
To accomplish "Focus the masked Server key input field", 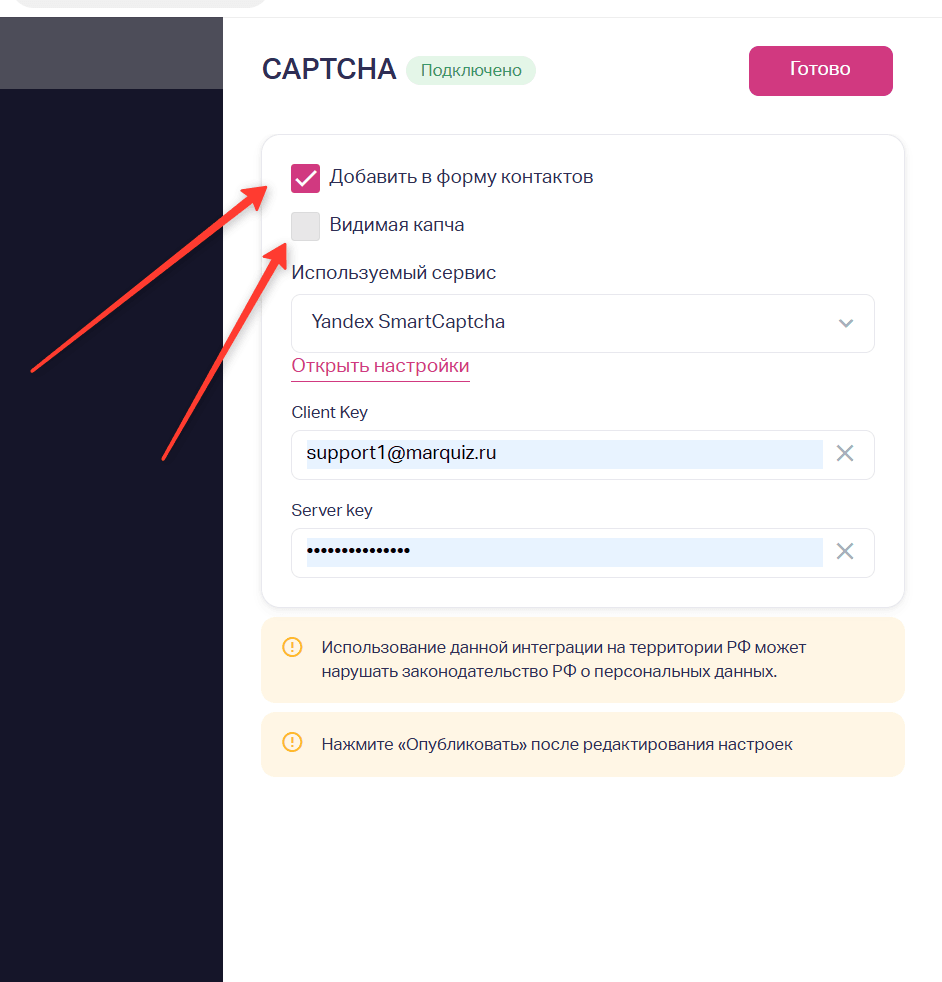I will (x=564, y=552).
